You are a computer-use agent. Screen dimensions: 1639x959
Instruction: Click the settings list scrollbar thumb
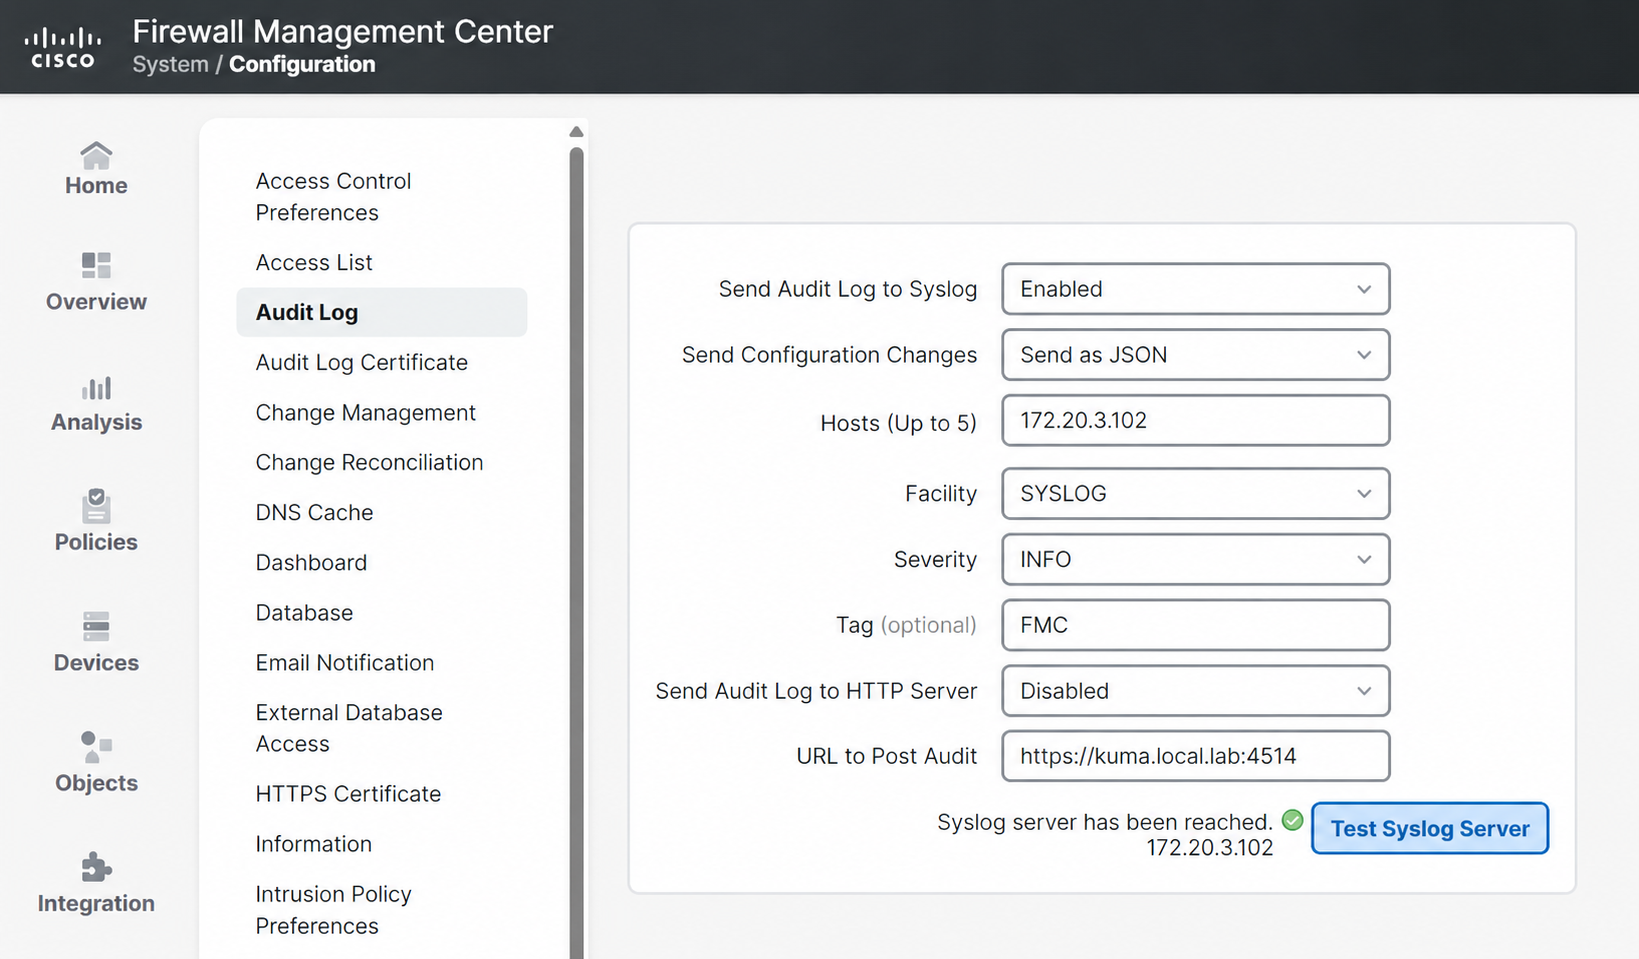click(x=576, y=552)
